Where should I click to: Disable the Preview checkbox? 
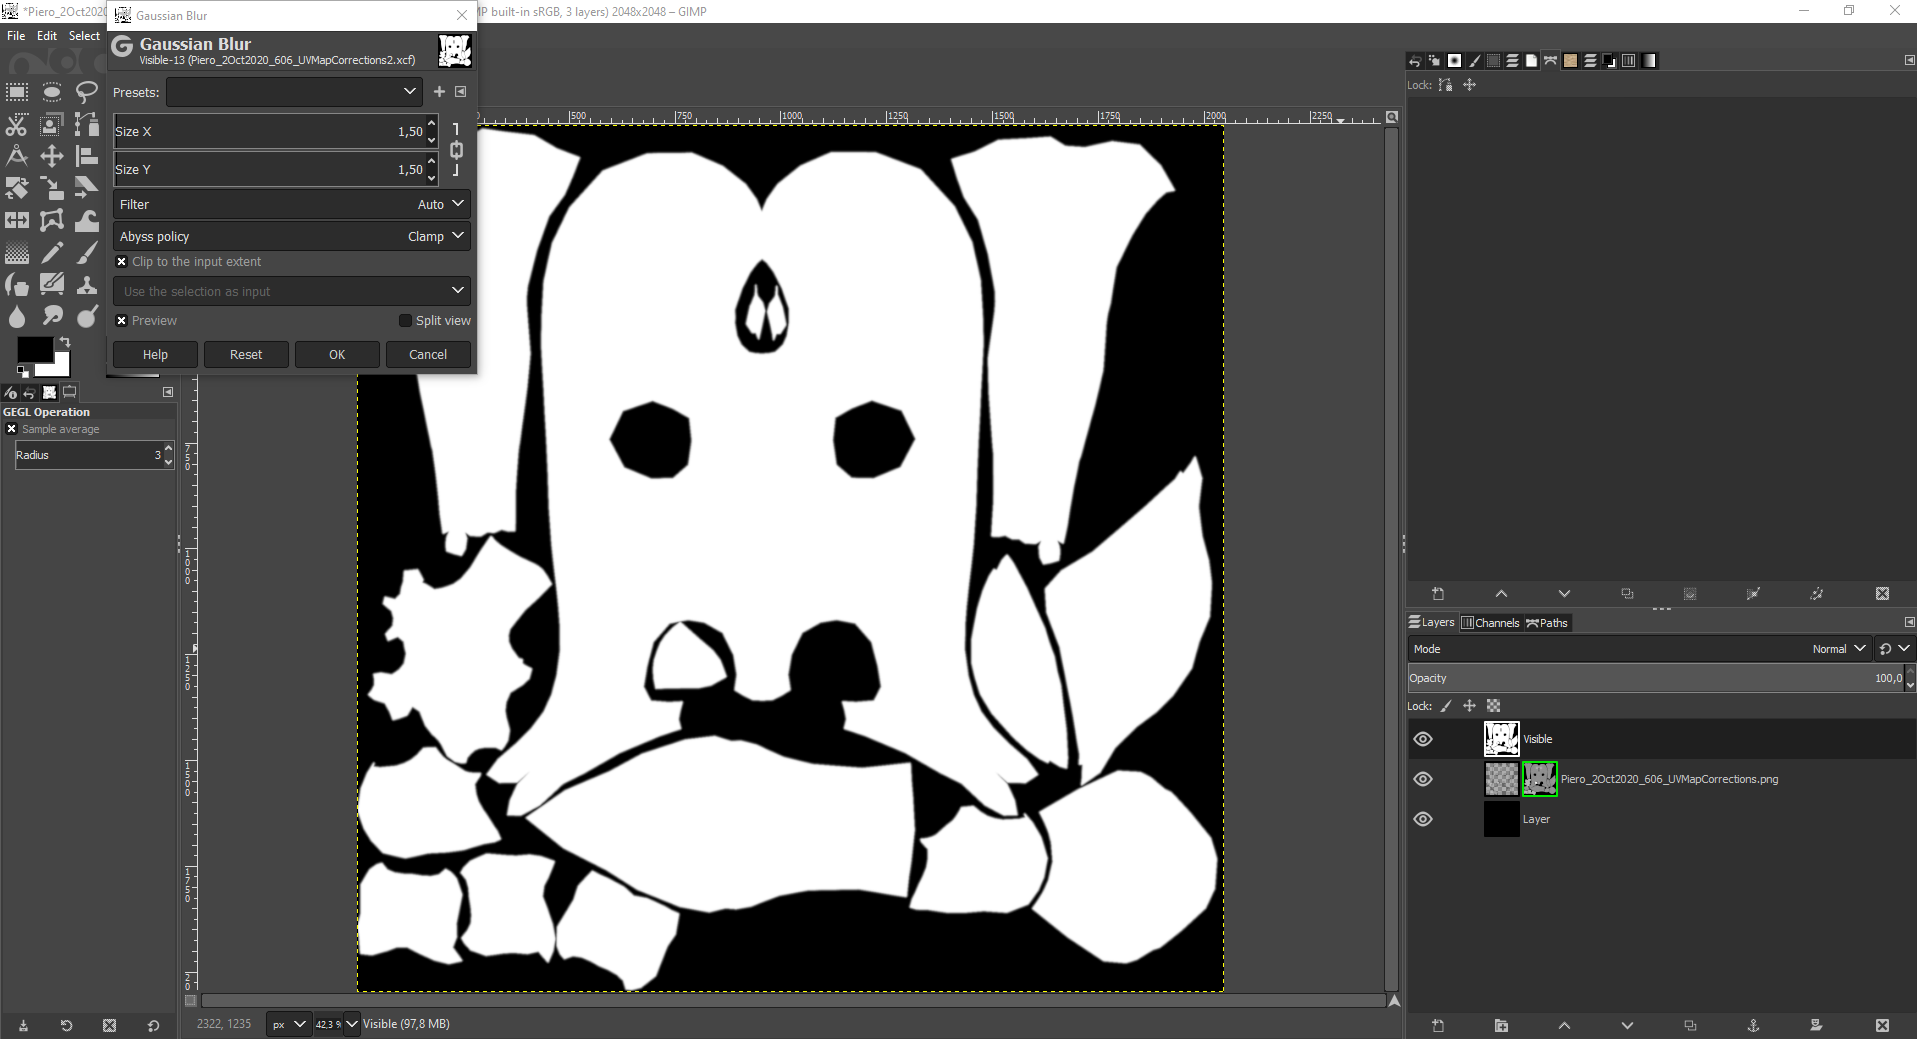pyautogui.click(x=122, y=321)
